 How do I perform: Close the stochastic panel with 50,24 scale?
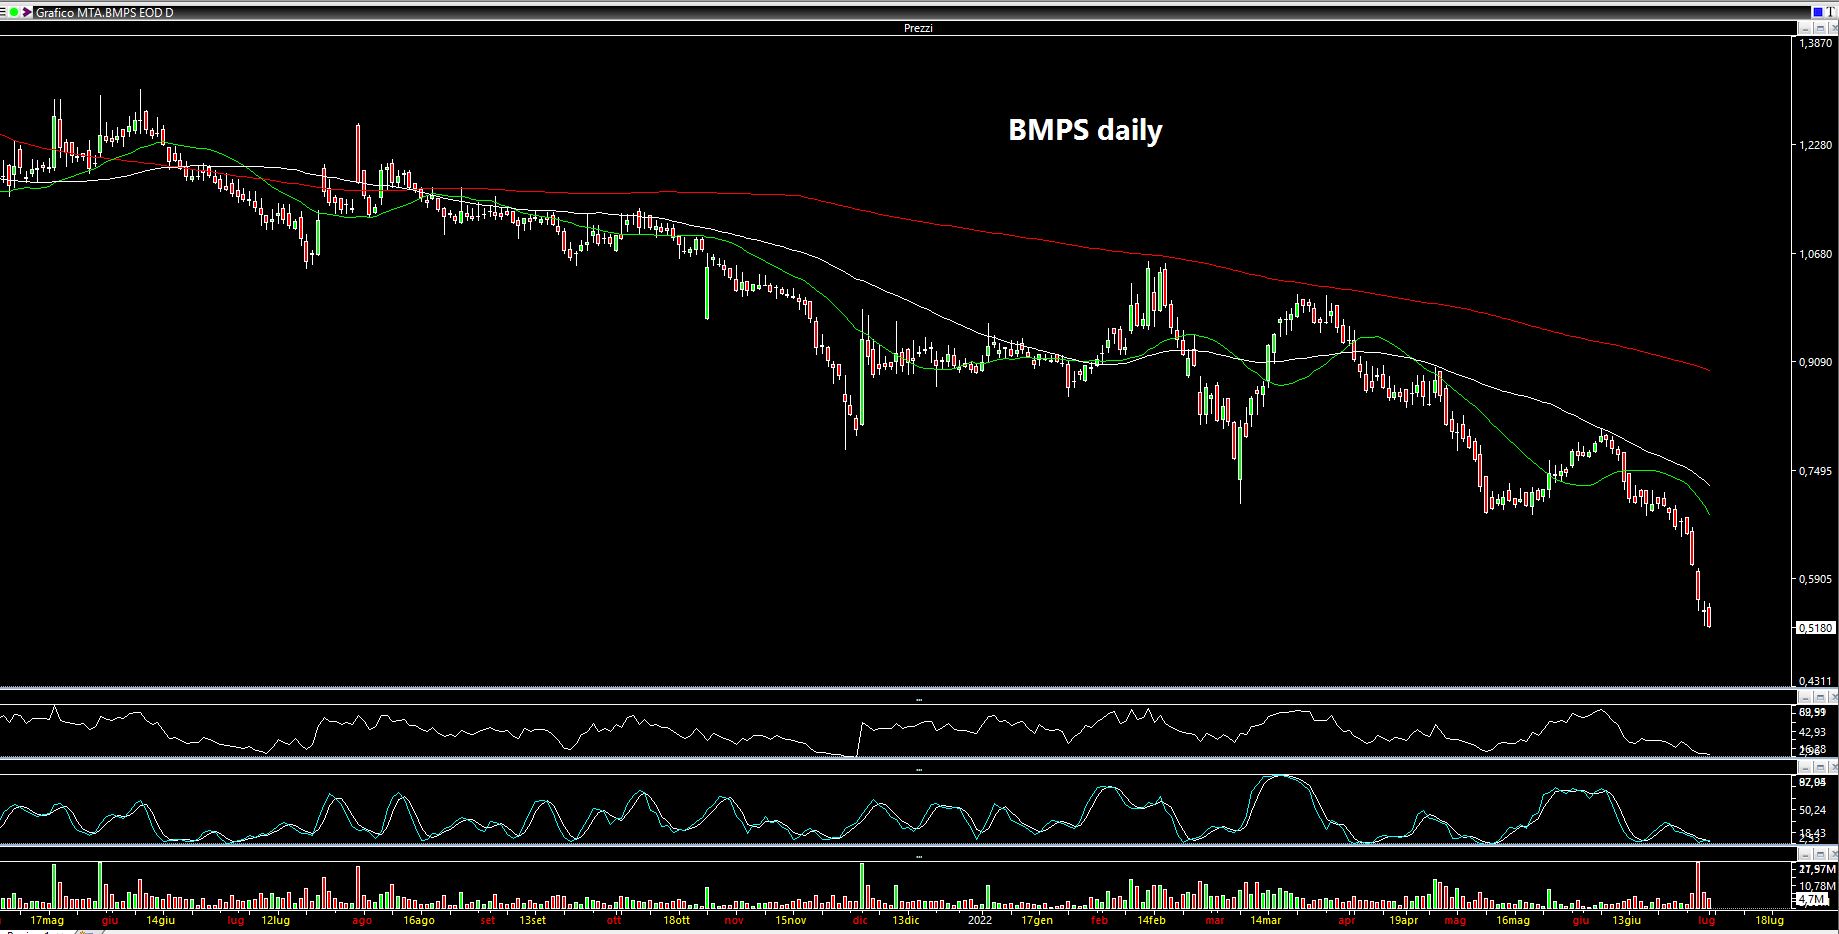1833,767
